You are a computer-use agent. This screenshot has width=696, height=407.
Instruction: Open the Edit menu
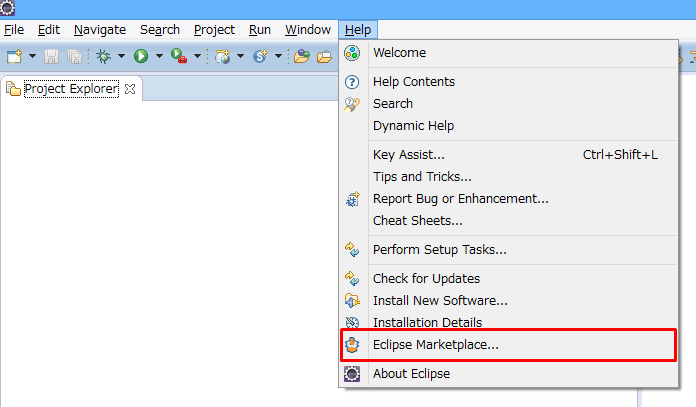click(49, 30)
